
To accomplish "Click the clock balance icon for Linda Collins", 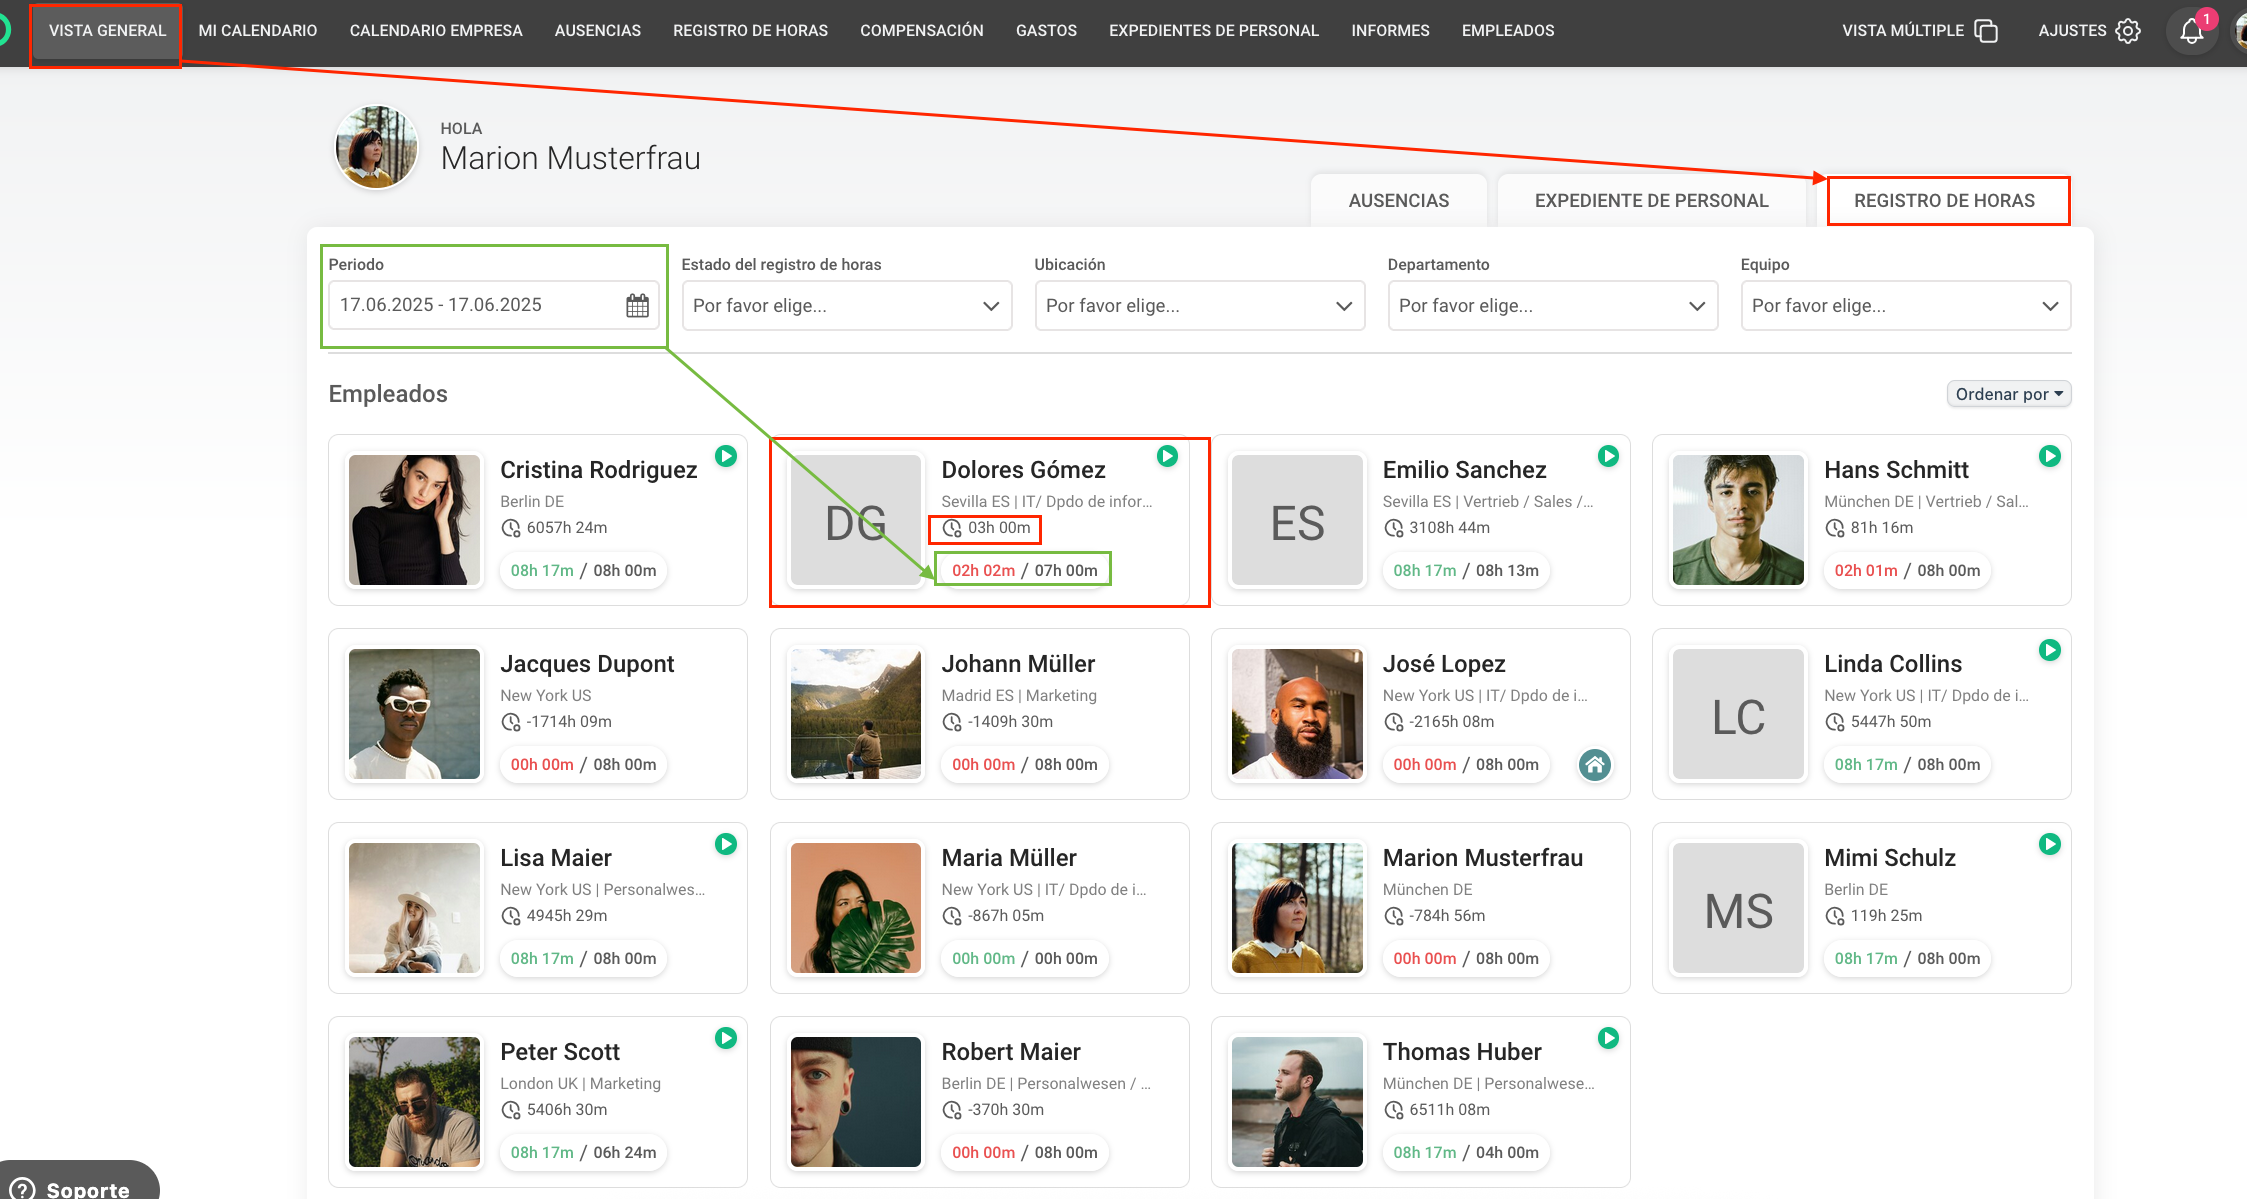I will tap(1835, 722).
